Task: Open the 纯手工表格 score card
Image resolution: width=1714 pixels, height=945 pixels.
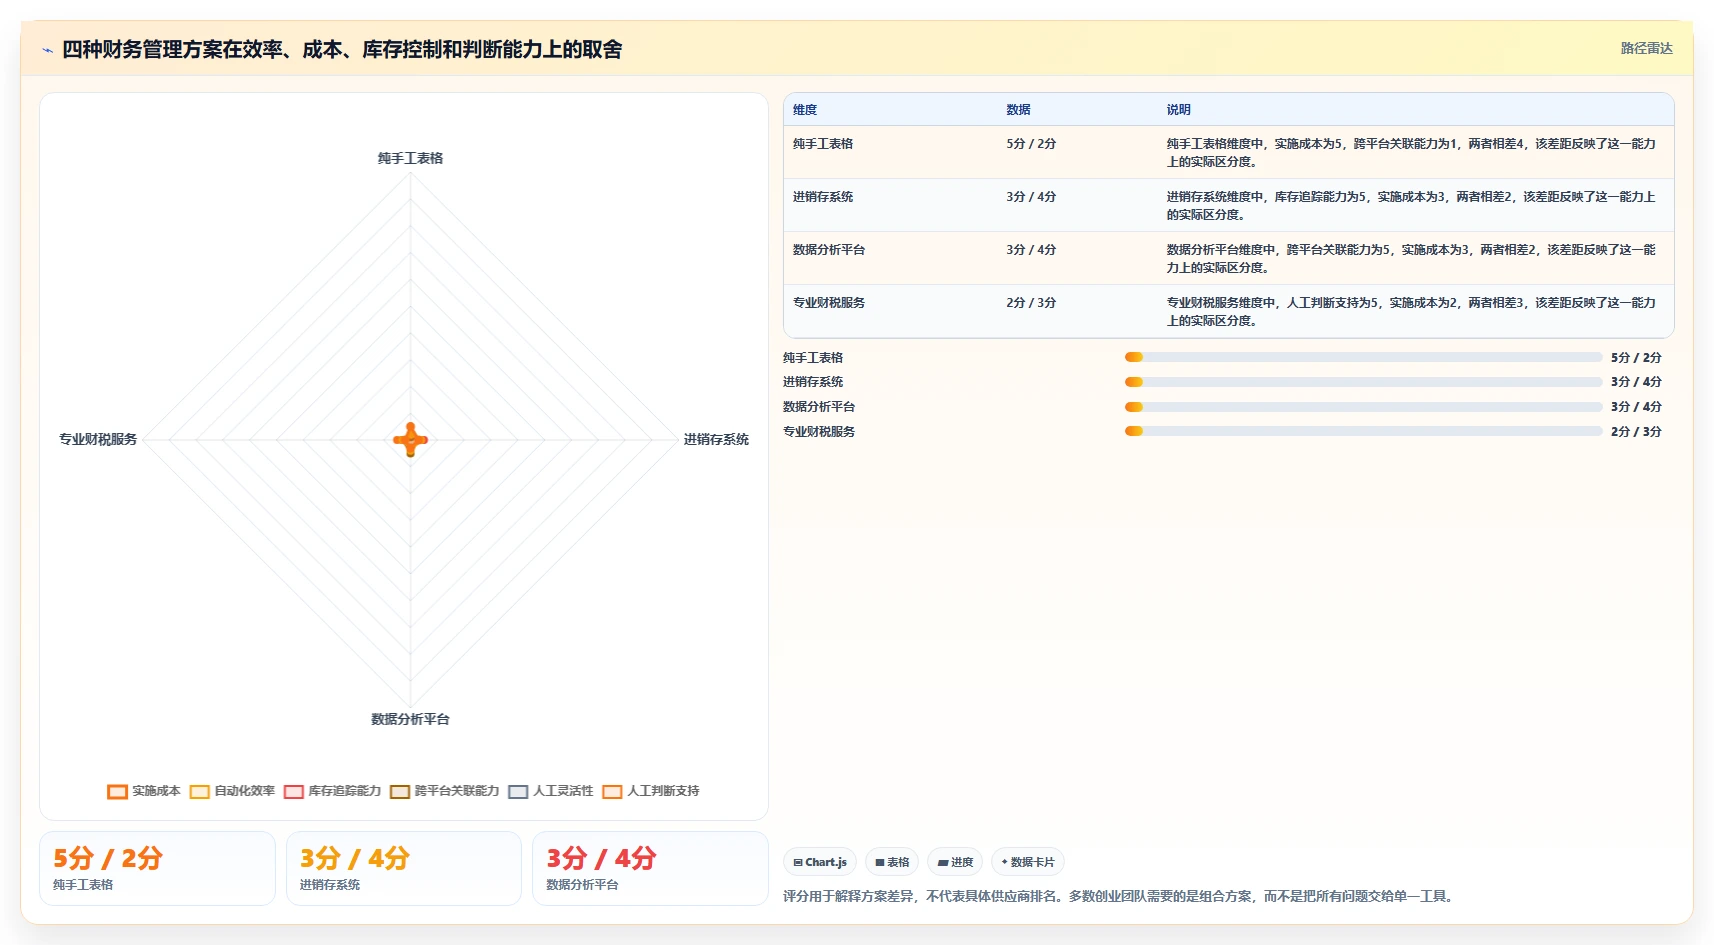Action: 157,869
